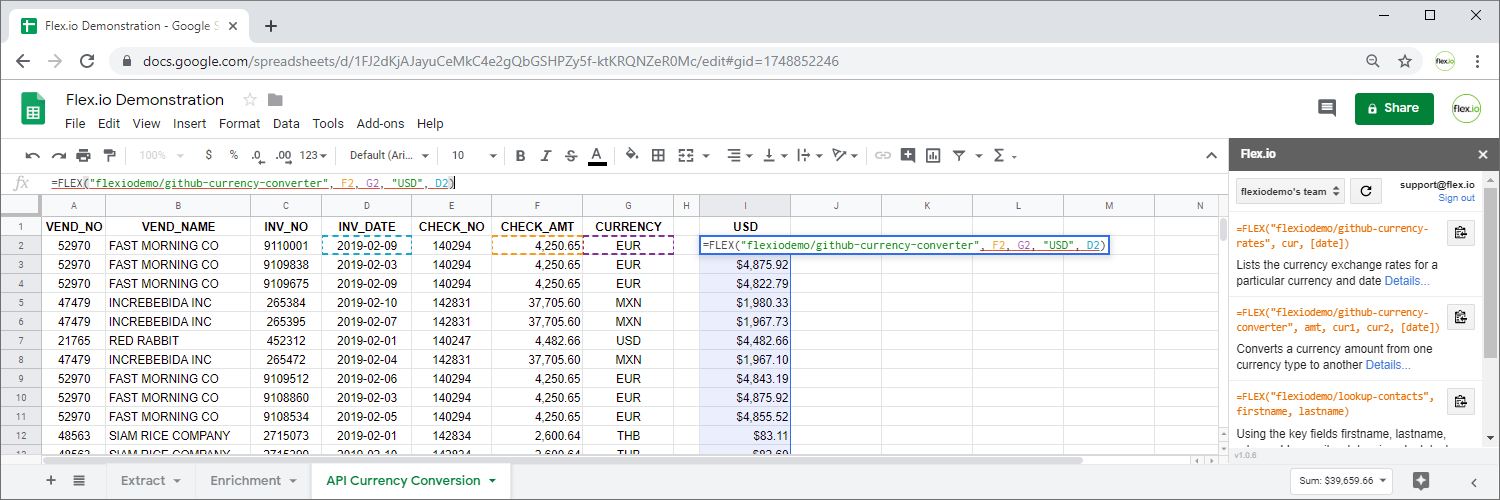
Task: Open merge cells dropdown arrow
Action: click(706, 155)
